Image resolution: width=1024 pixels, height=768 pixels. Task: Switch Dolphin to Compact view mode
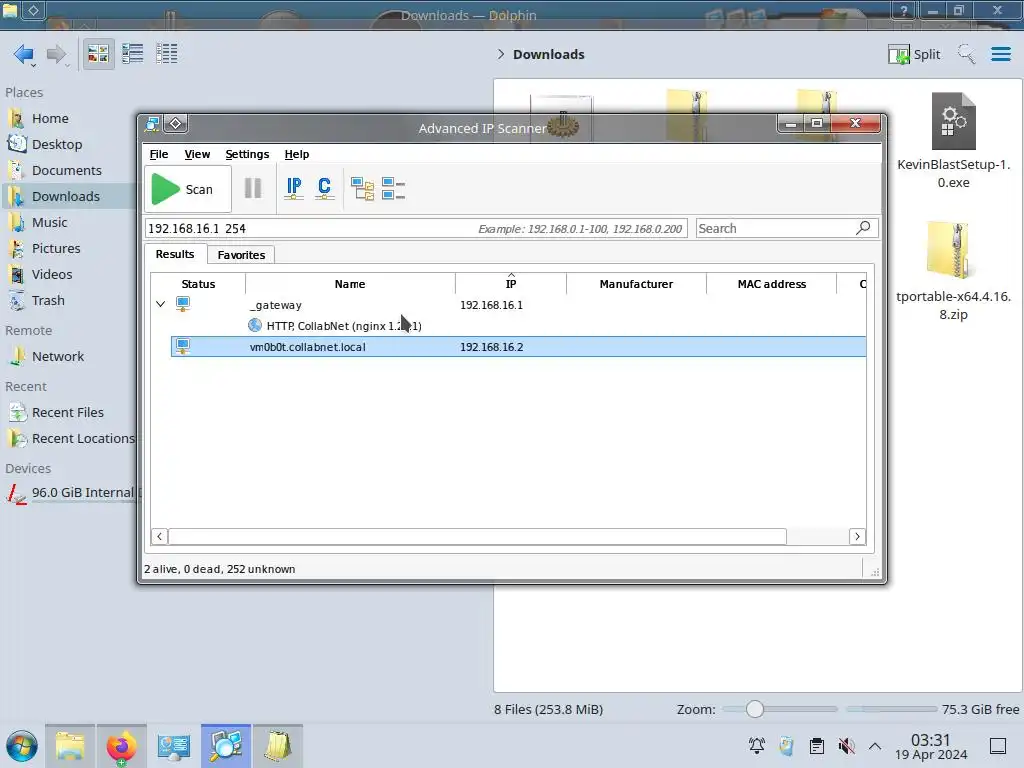point(133,54)
